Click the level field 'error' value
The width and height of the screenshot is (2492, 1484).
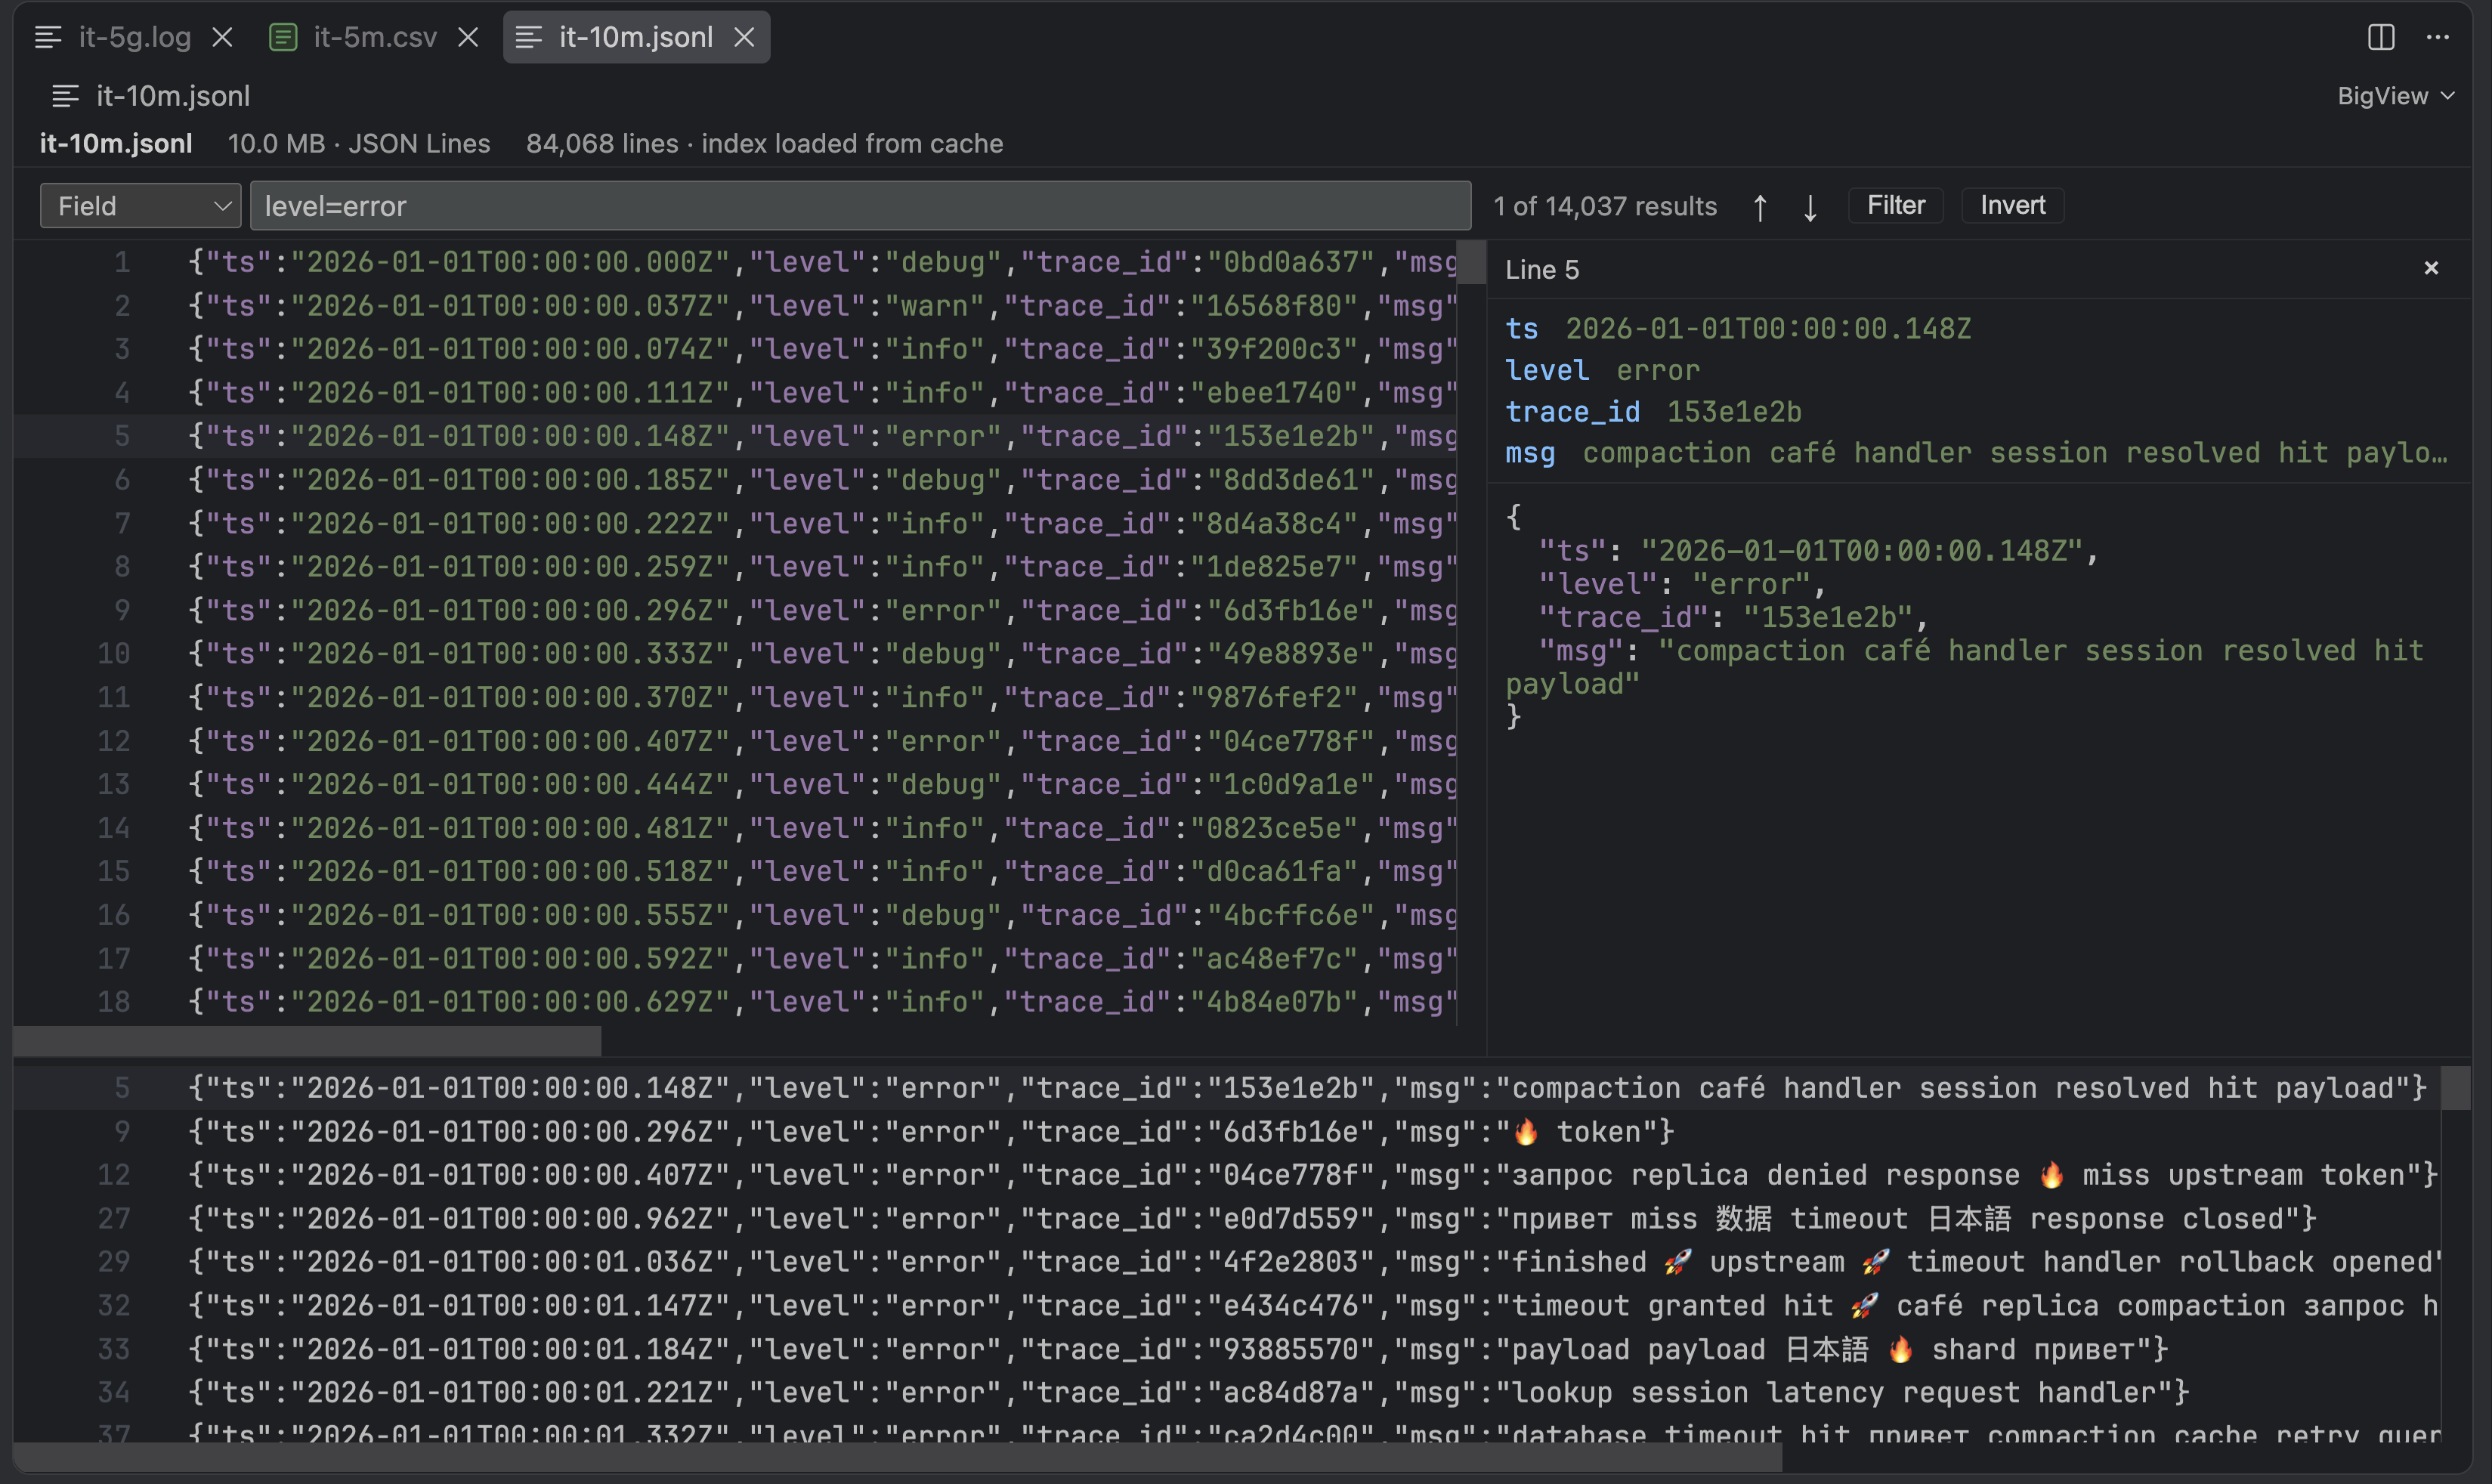tap(1658, 371)
